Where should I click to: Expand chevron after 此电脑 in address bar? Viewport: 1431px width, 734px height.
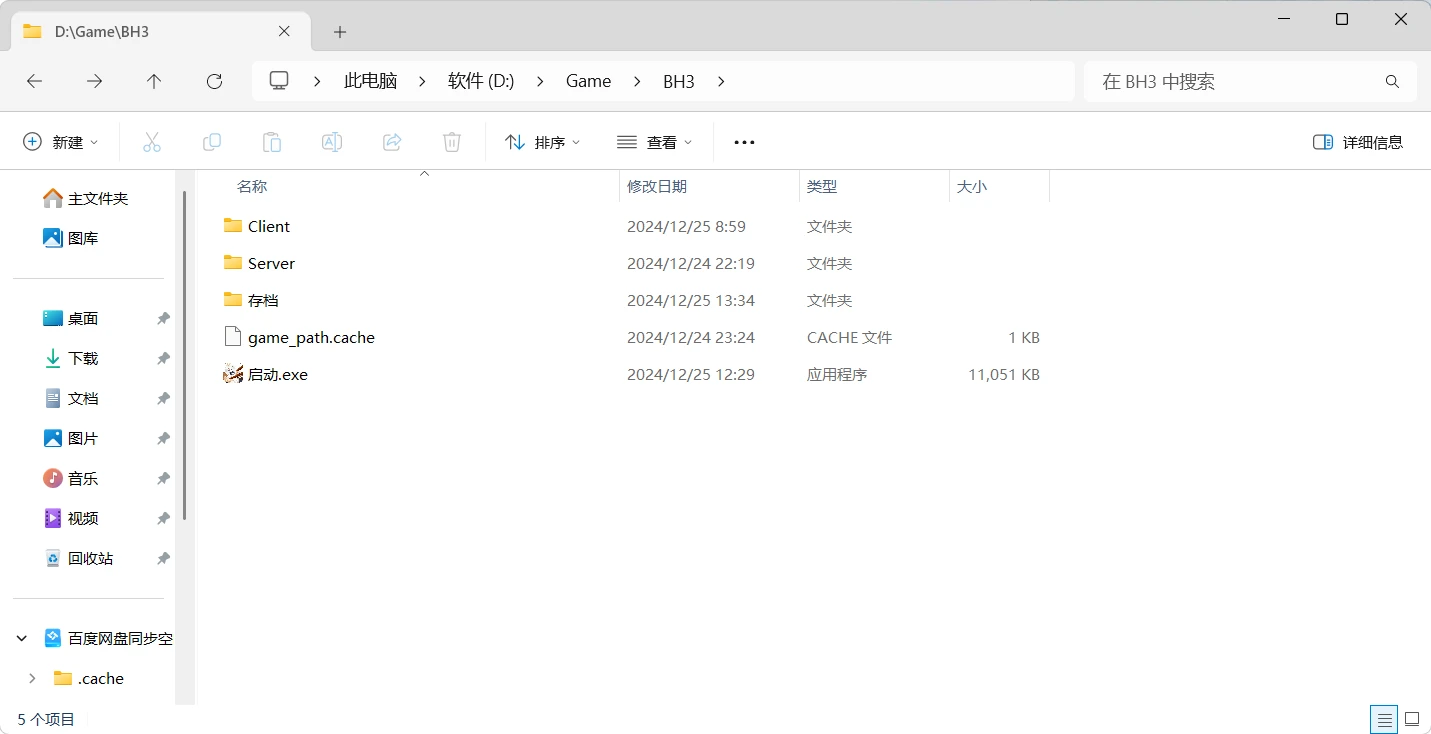click(422, 82)
